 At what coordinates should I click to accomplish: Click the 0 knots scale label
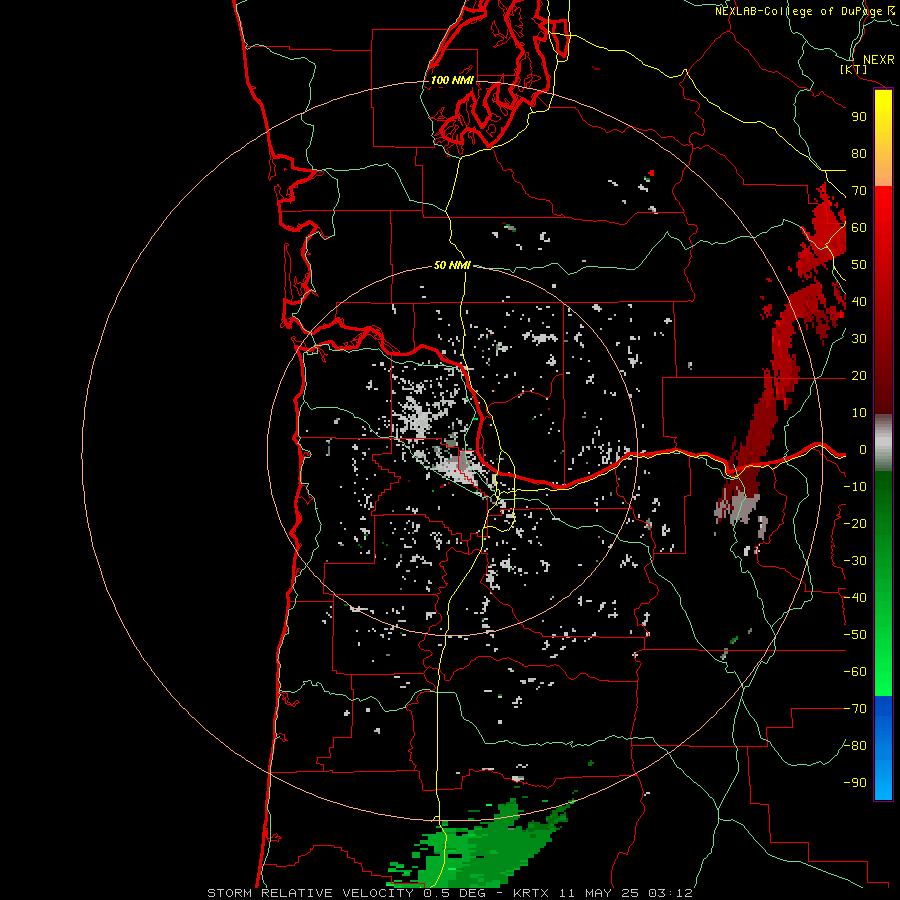point(862,450)
